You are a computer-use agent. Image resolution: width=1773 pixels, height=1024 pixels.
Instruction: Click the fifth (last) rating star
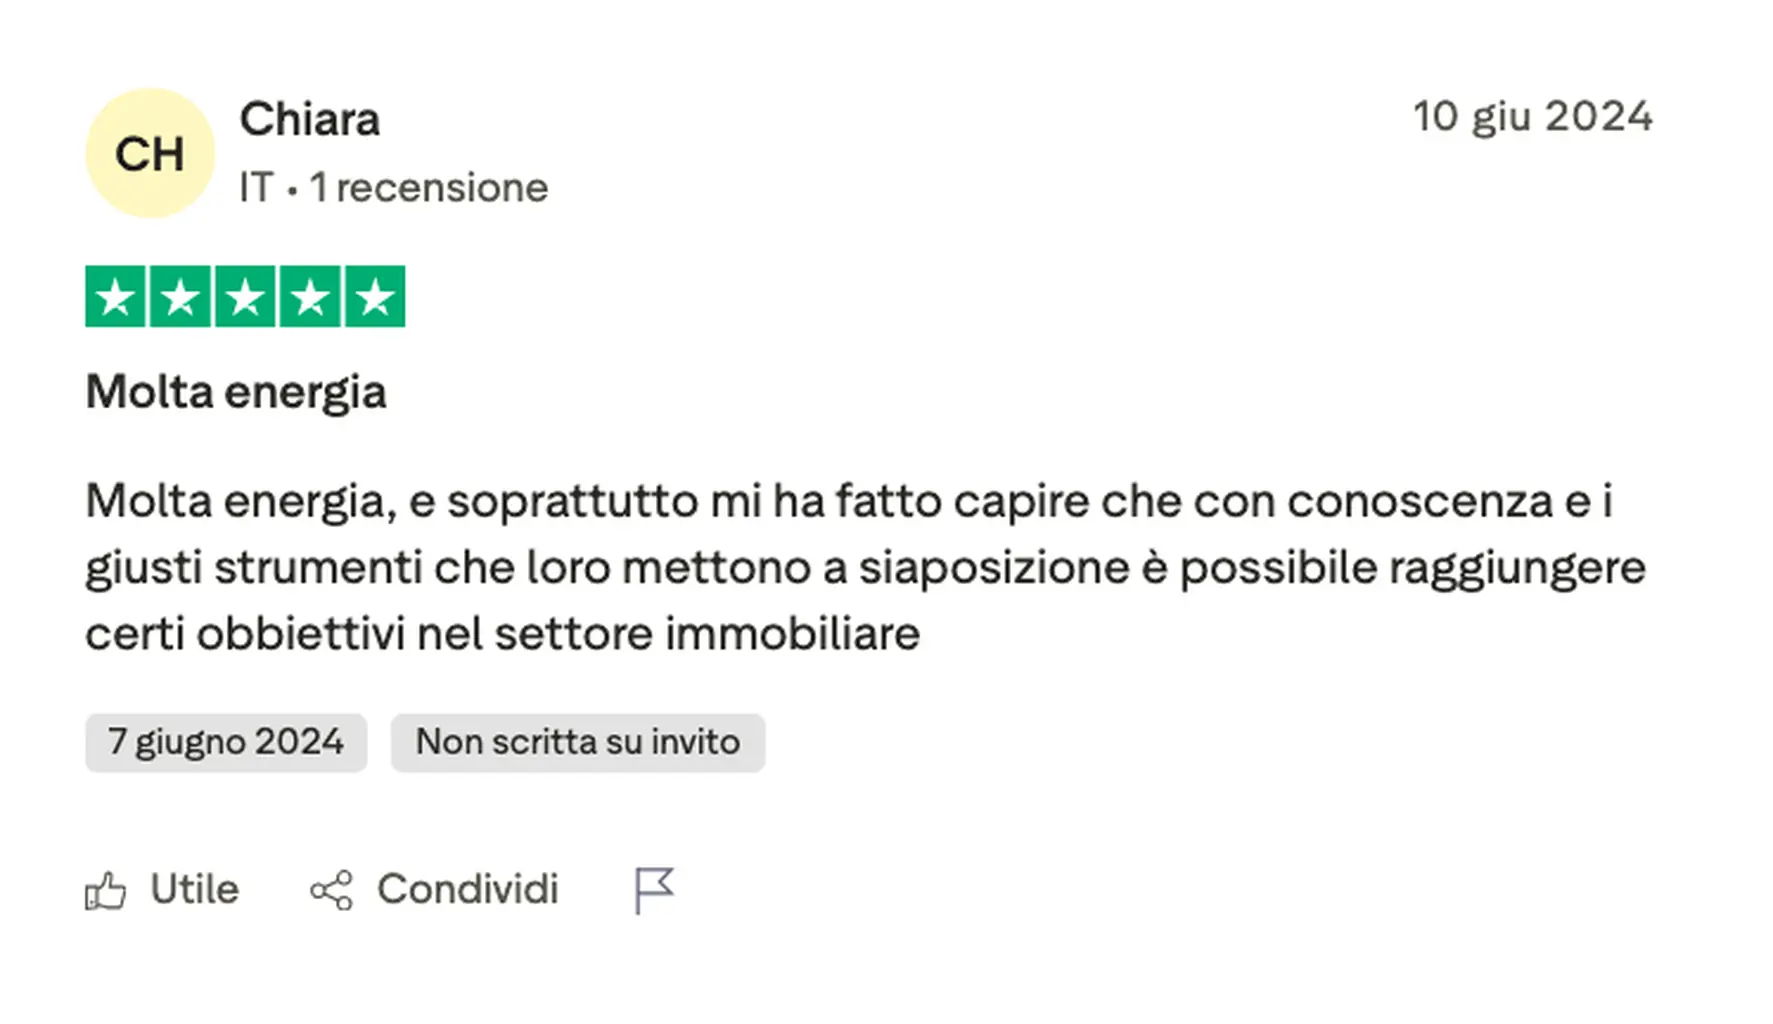(375, 297)
